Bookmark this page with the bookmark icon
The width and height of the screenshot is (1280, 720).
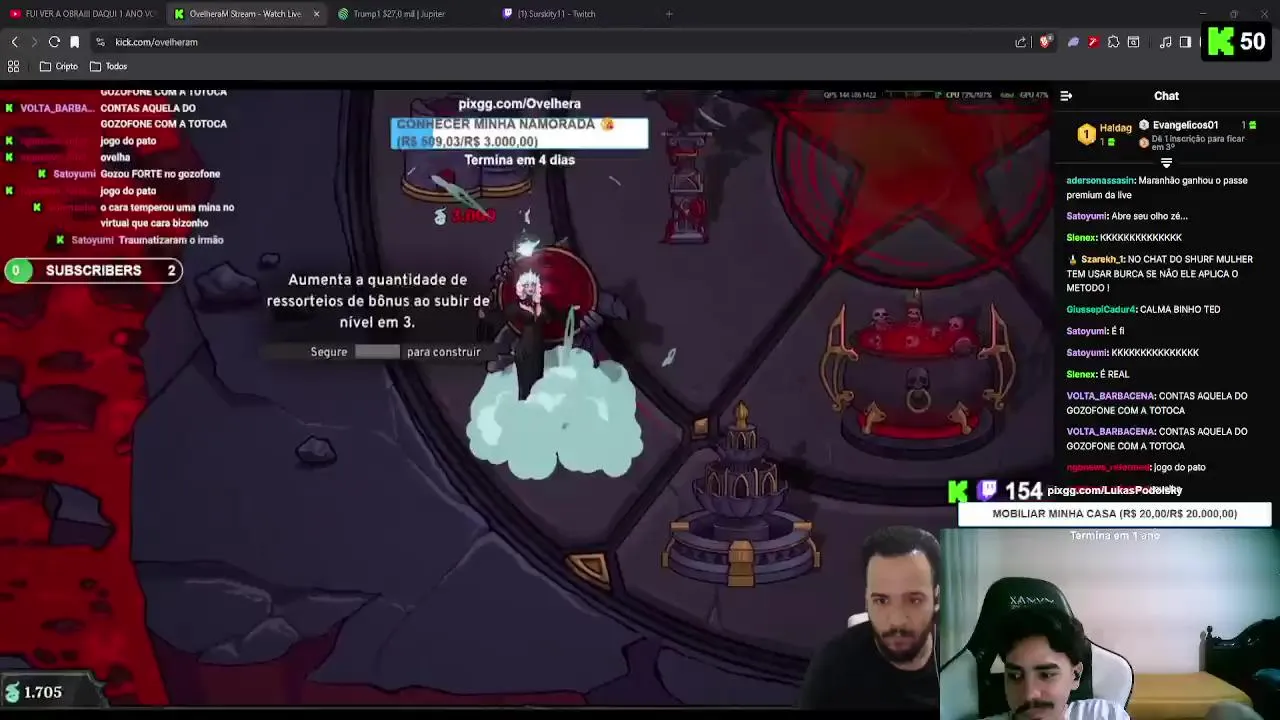74,42
